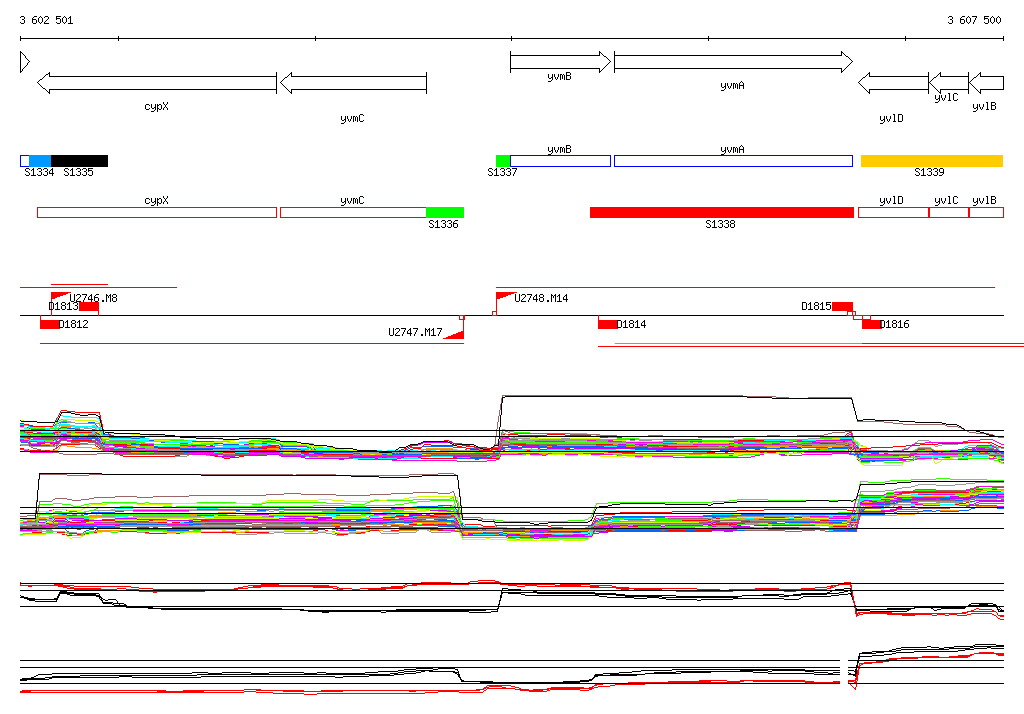Click the blue-outlined yvmB box
Screen dimensions: 1024x714
[560, 161]
